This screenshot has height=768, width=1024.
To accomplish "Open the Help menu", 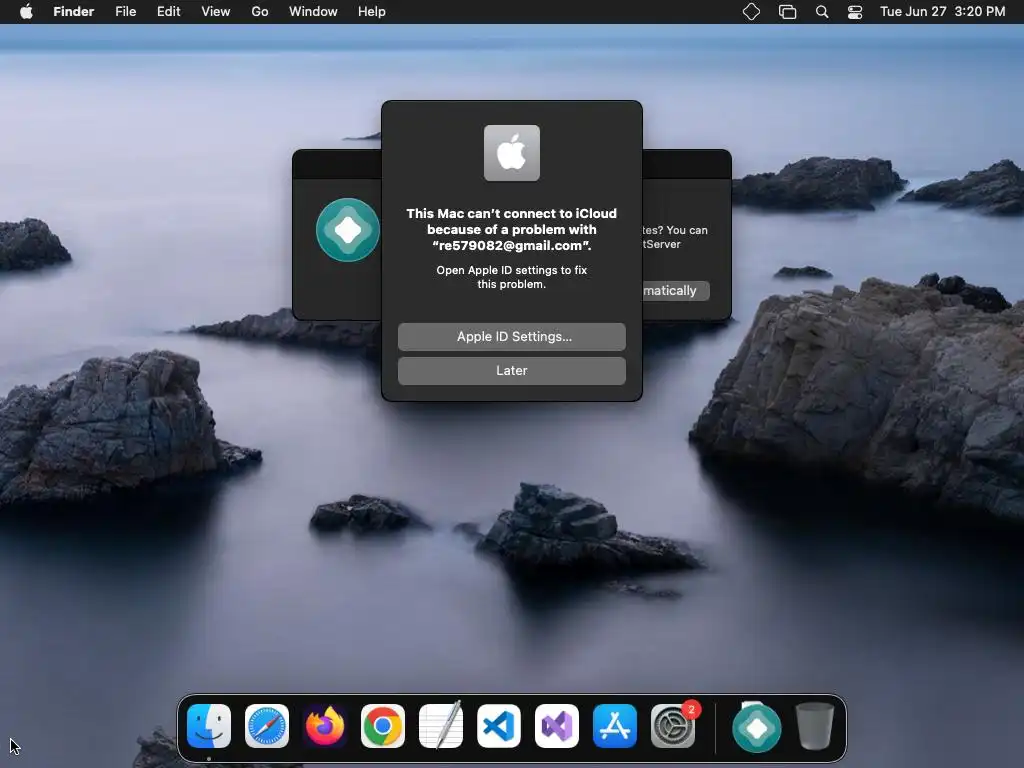I will [372, 12].
